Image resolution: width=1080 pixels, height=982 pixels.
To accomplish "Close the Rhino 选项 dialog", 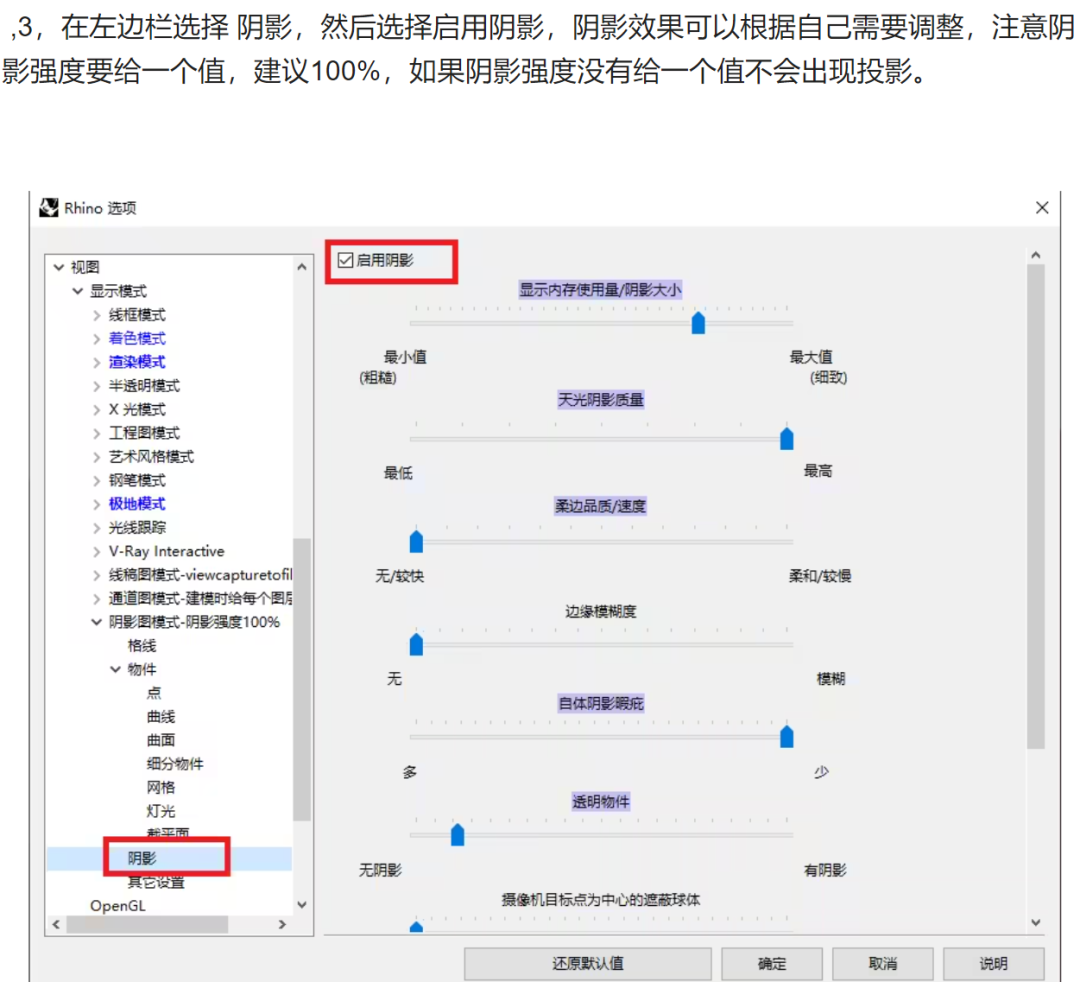I will (1041, 207).
